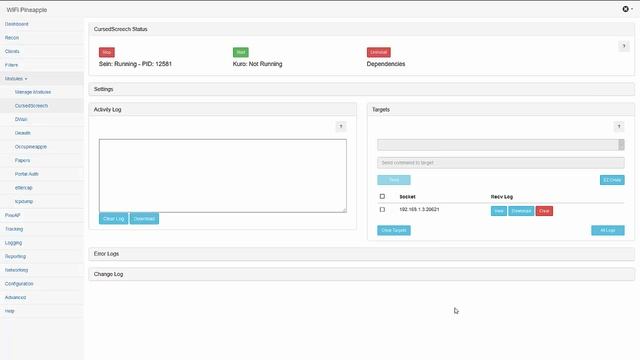Clear recv log for 192.168.1.3
The image size is (640, 360).
click(544, 211)
